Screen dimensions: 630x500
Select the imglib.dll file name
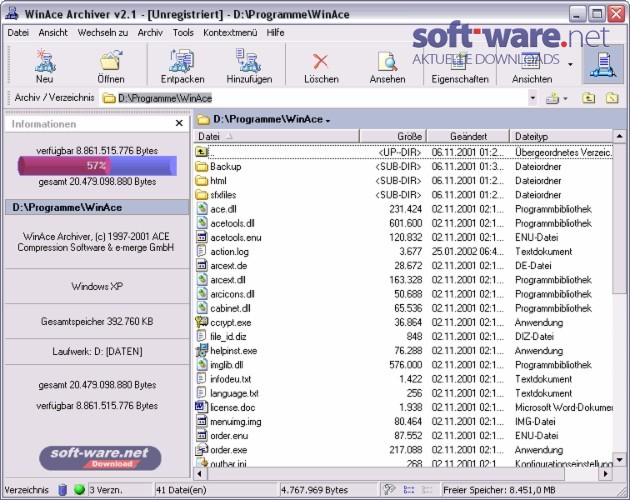tap(227, 365)
